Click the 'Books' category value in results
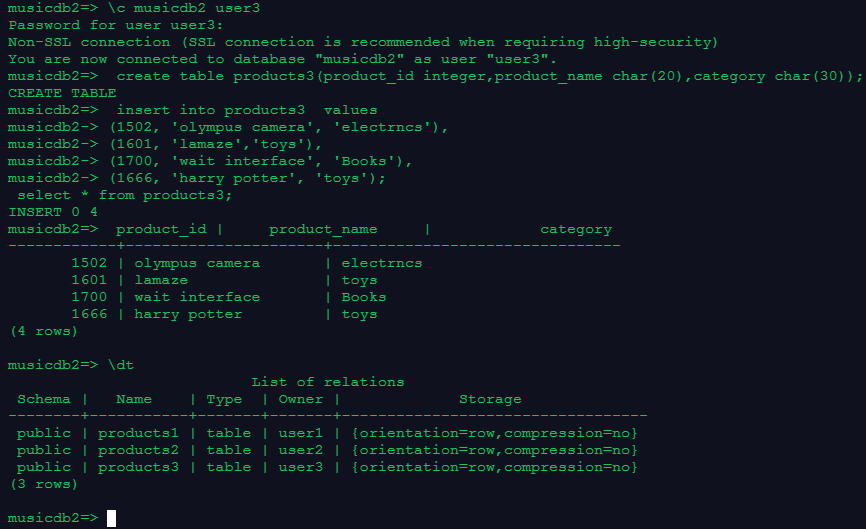Screen dimensions: 866x529 (364, 297)
